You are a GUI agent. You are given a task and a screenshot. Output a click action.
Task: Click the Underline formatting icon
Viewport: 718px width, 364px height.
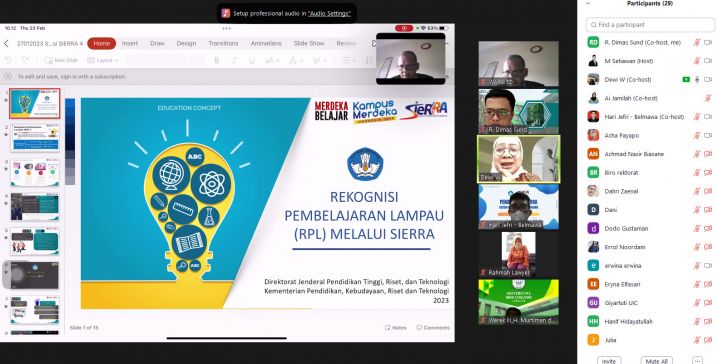(x=251, y=60)
